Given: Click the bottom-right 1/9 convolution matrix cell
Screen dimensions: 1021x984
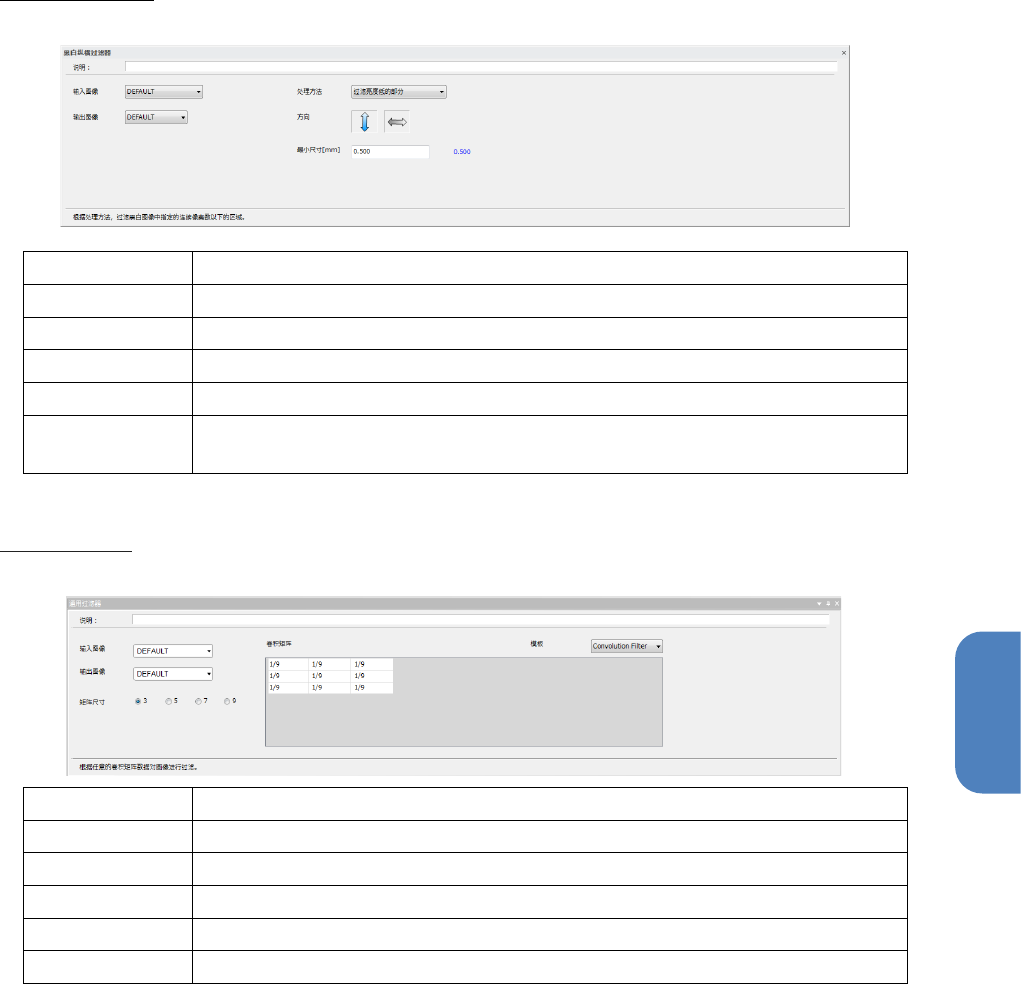Looking at the screenshot, I should tap(371, 688).
